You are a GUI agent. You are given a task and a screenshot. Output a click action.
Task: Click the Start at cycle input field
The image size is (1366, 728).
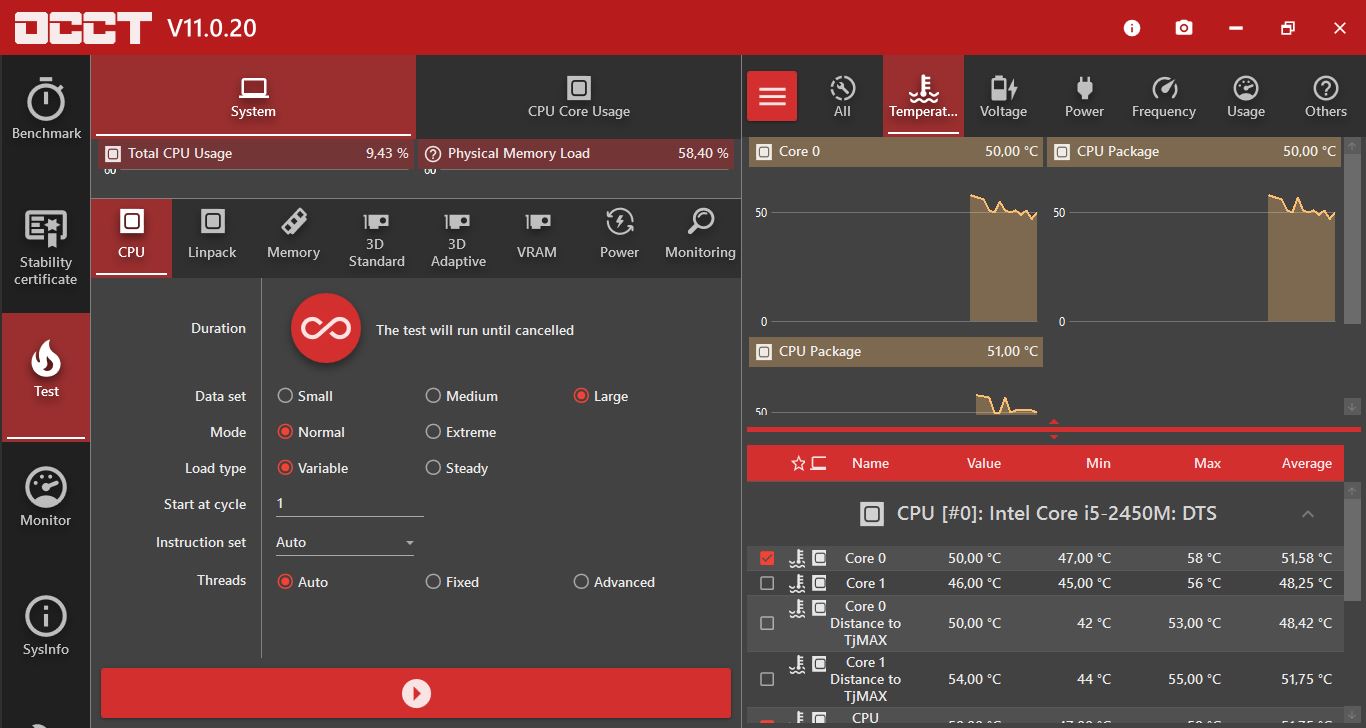click(349, 504)
